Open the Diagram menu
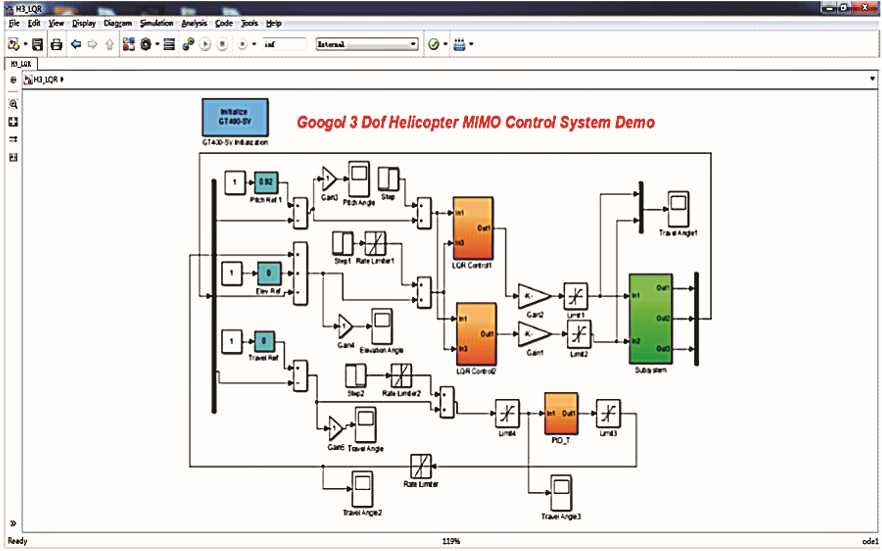The image size is (882, 551). point(118,24)
